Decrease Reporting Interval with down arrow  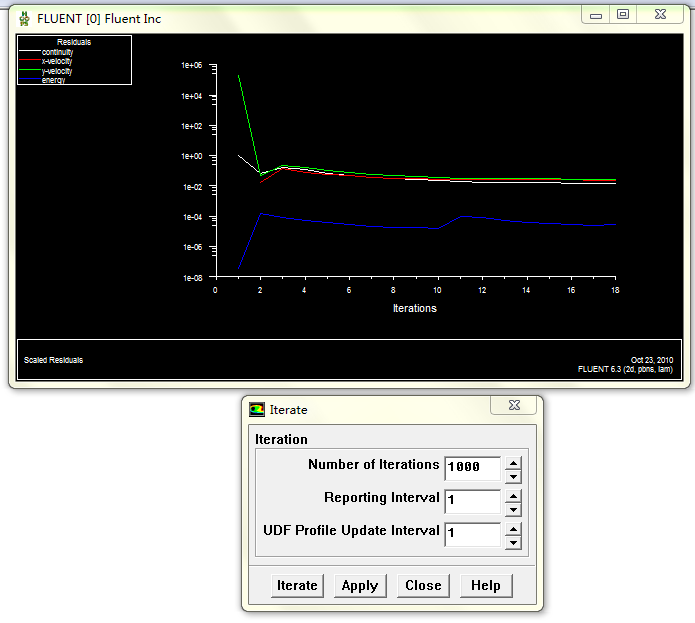coord(513,509)
